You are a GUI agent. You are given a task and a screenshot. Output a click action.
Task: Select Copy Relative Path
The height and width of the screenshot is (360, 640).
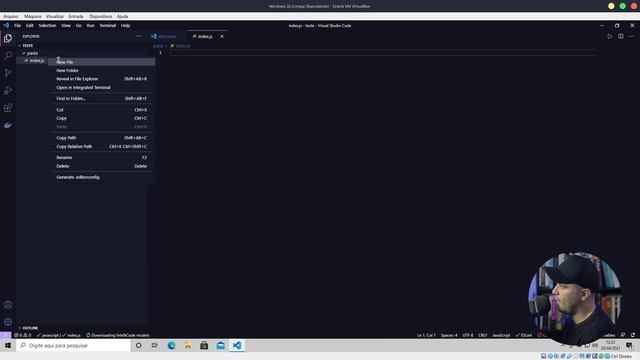pyautogui.click(x=102, y=146)
